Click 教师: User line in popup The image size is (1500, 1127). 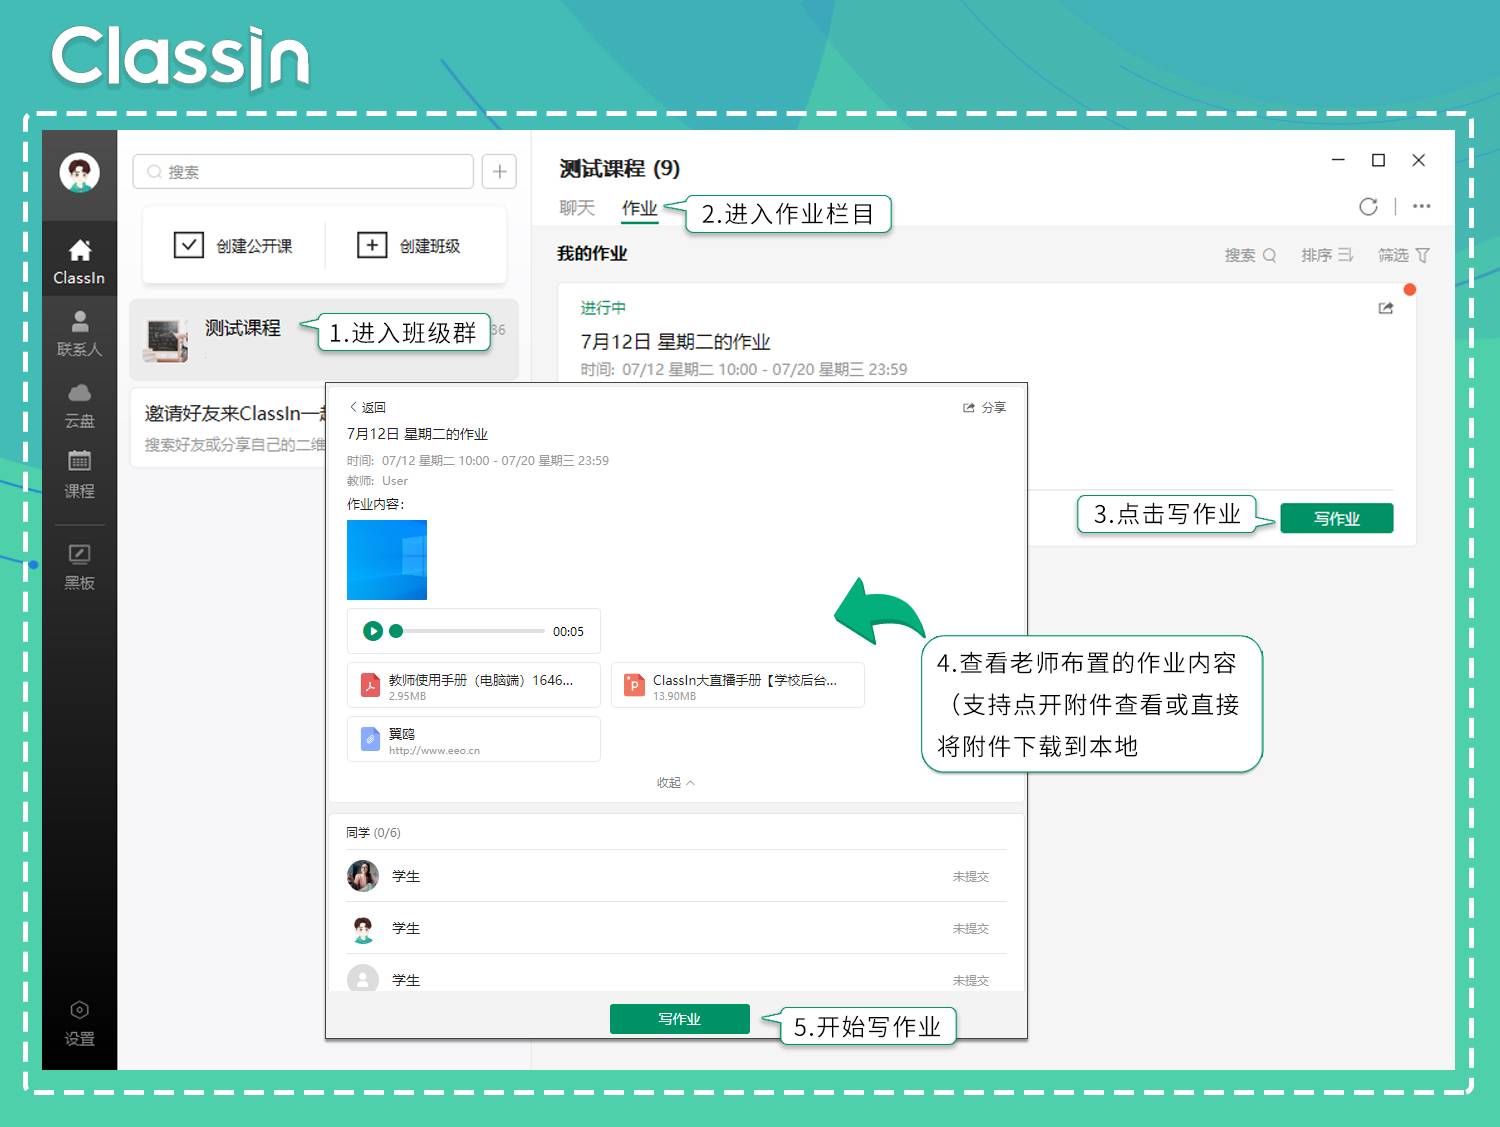click(377, 481)
